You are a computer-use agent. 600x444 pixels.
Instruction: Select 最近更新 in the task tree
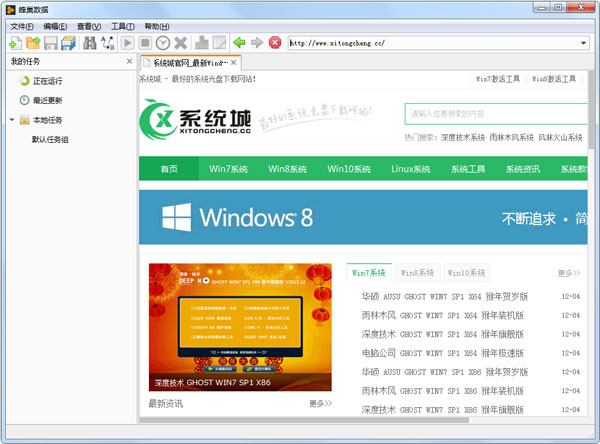[47, 100]
